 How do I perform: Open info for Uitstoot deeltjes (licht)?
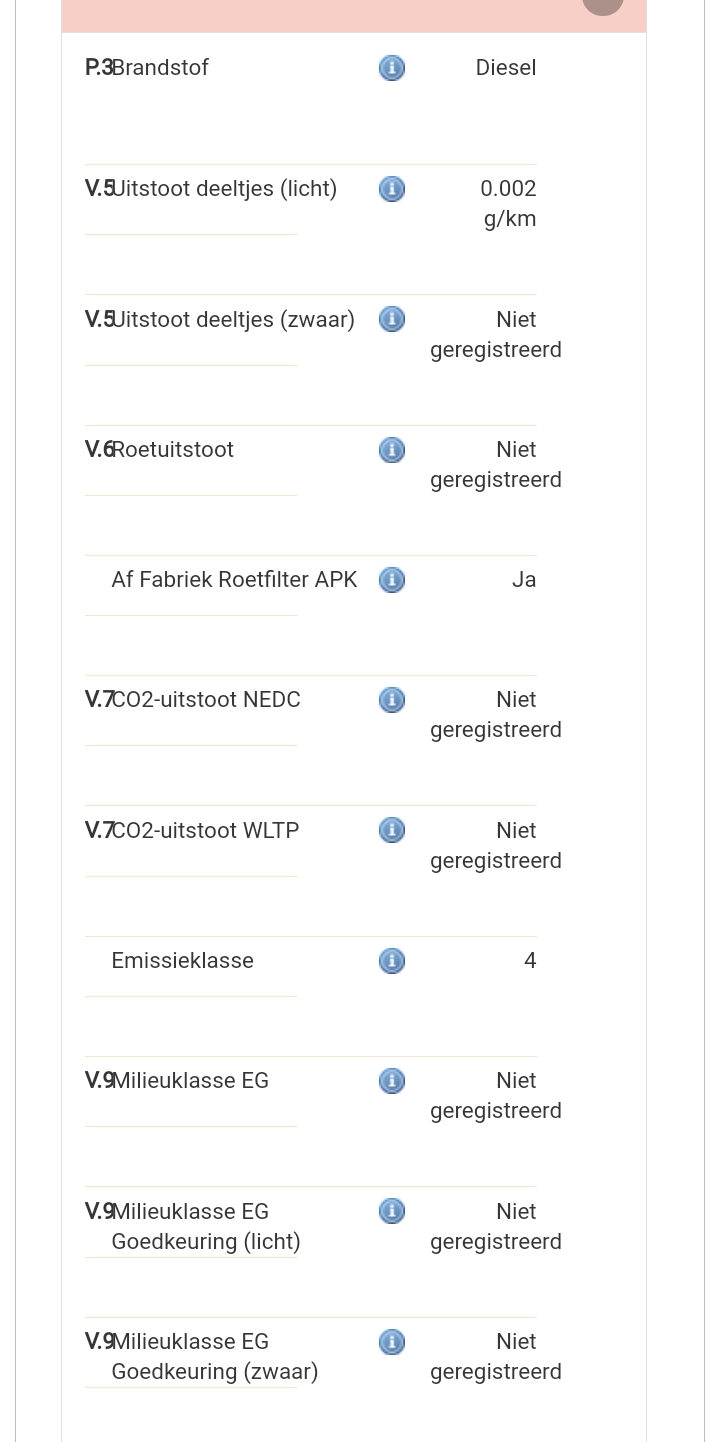(x=392, y=189)
